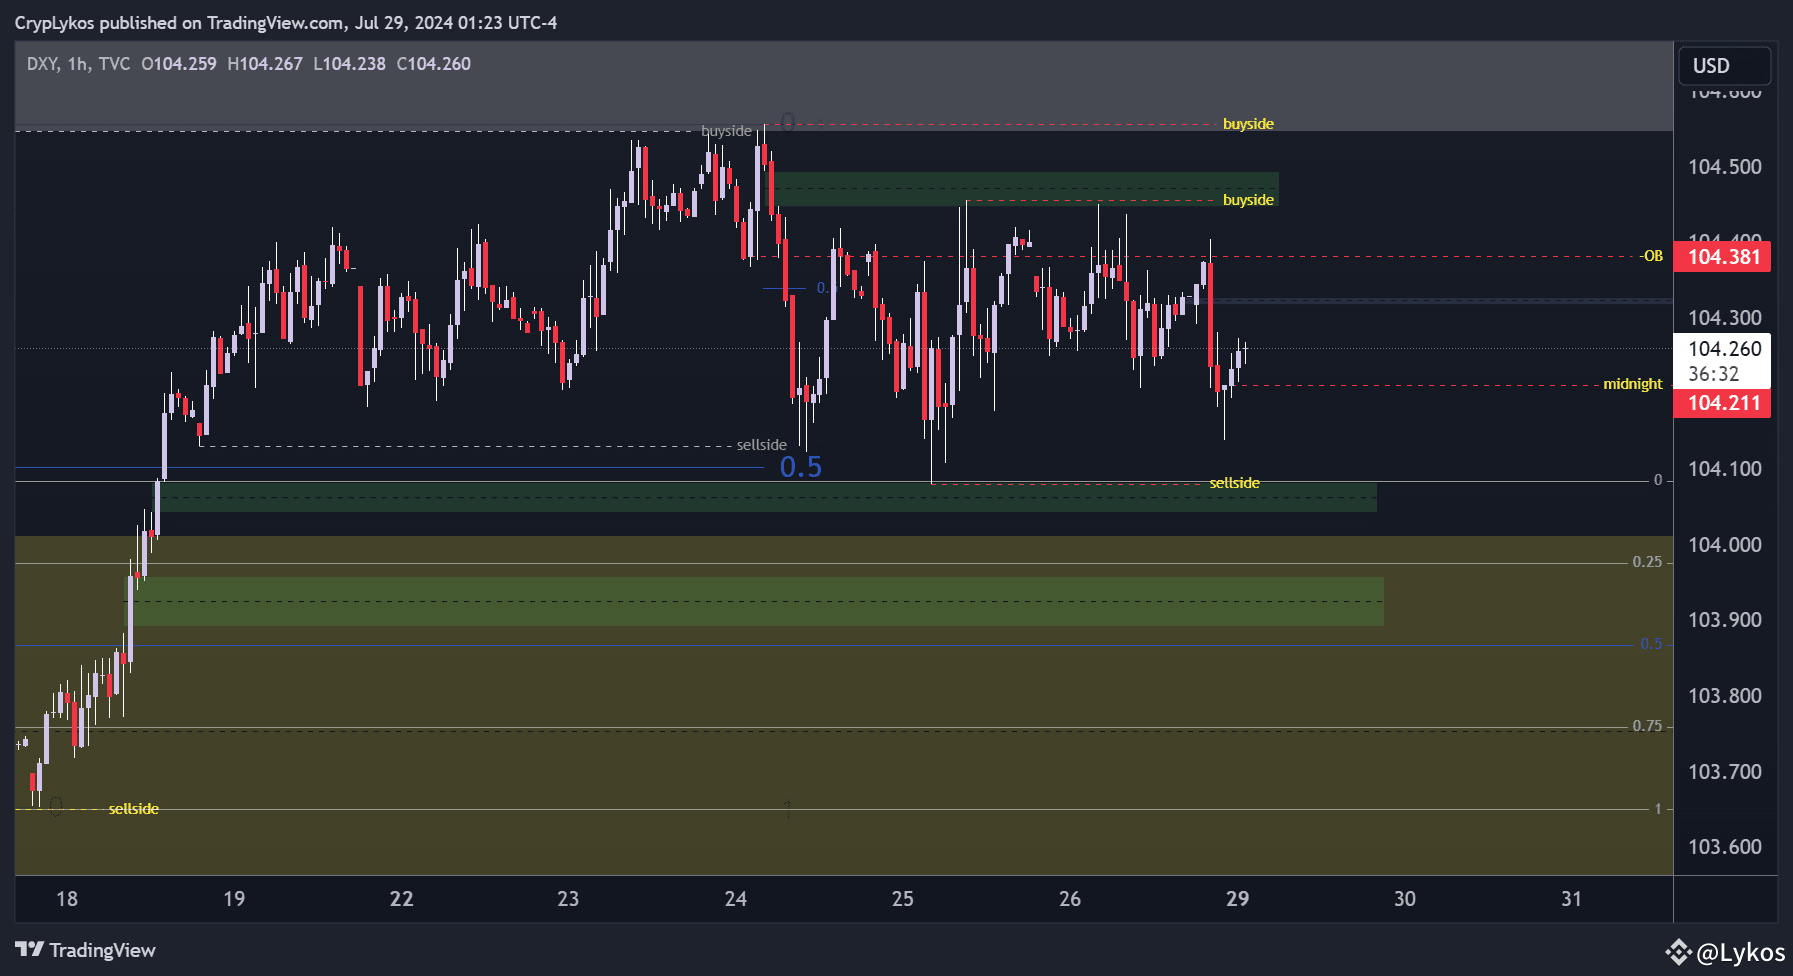Click the 104.000 price axis label
The image size is (1793, 976).
pyautogui.click(x=1725, y=545)
